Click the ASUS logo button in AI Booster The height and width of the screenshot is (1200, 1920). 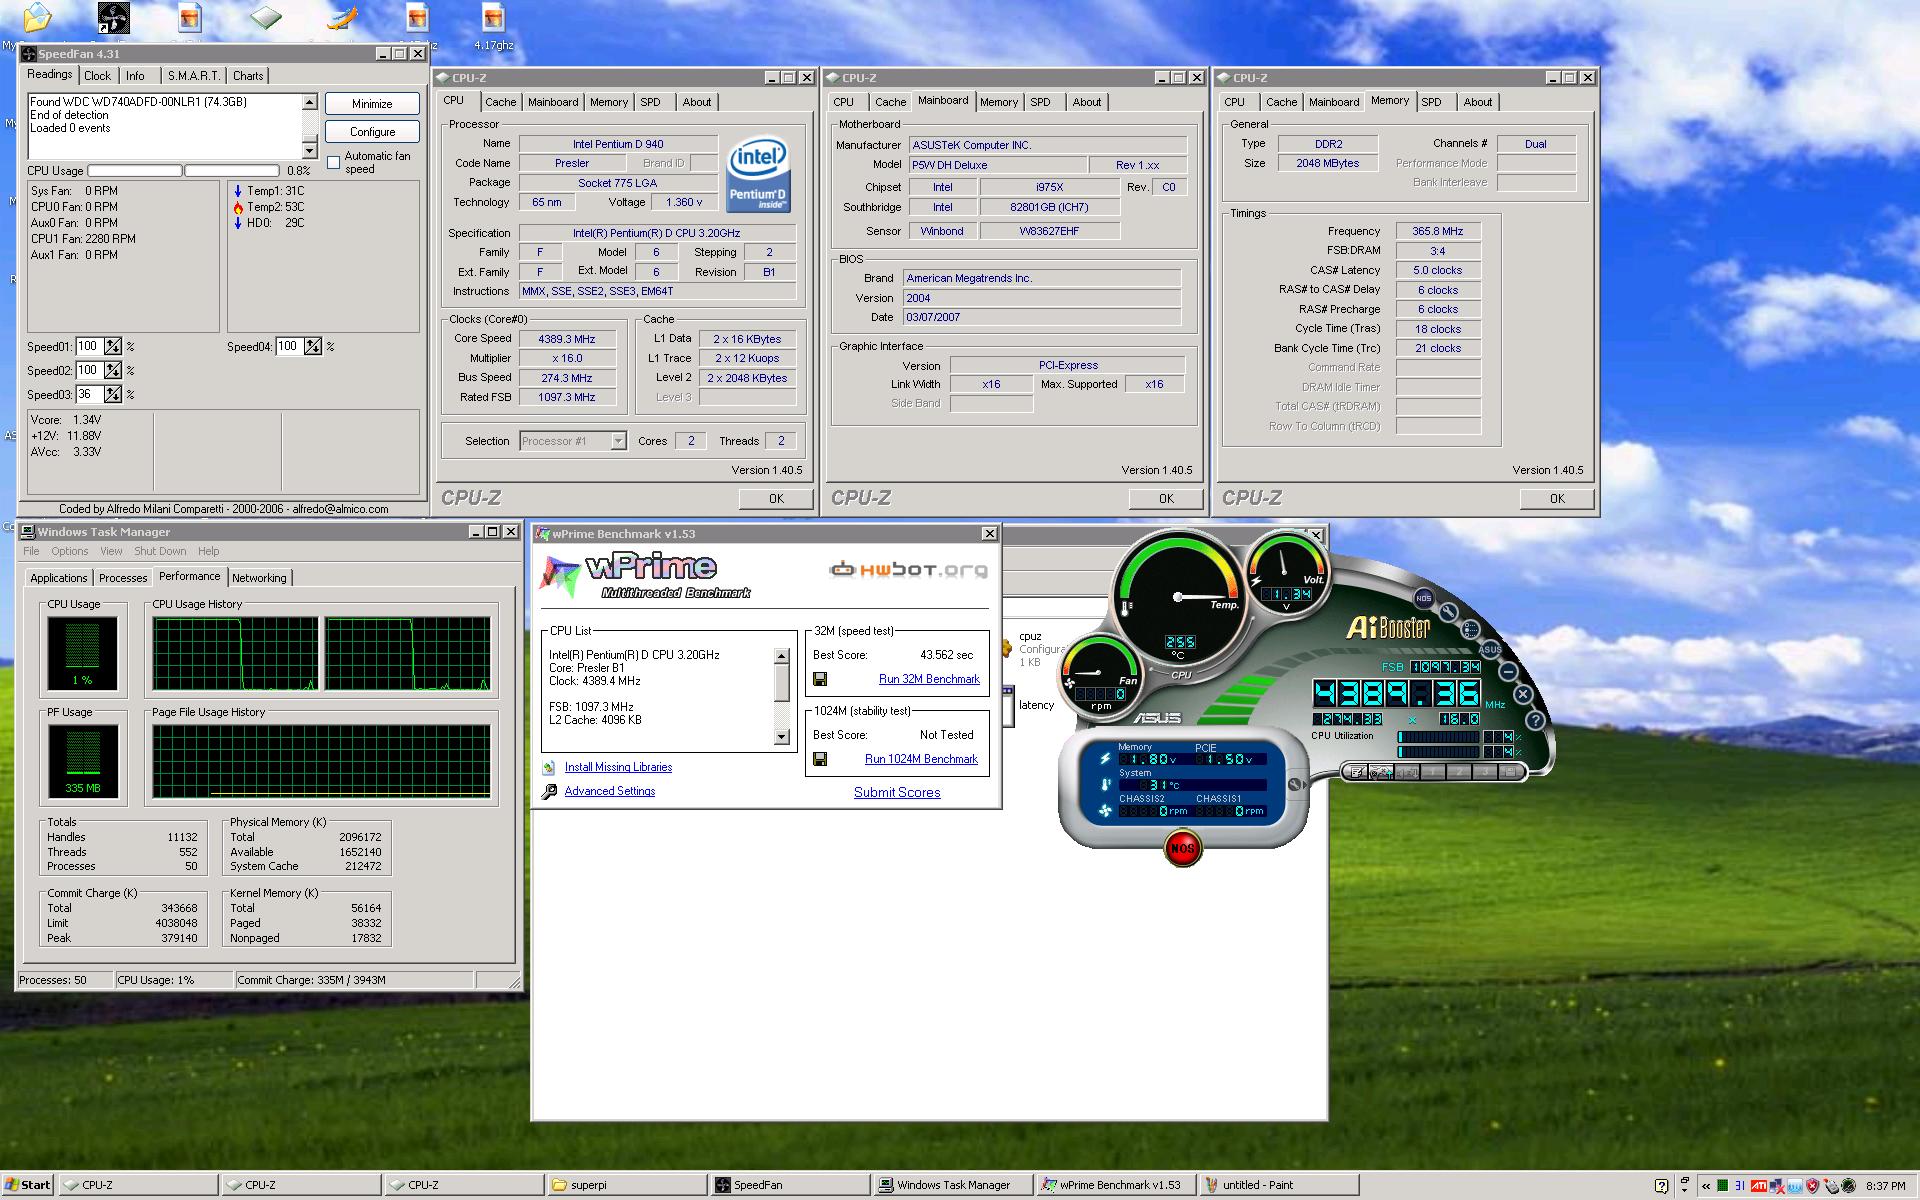(1490, 649)
